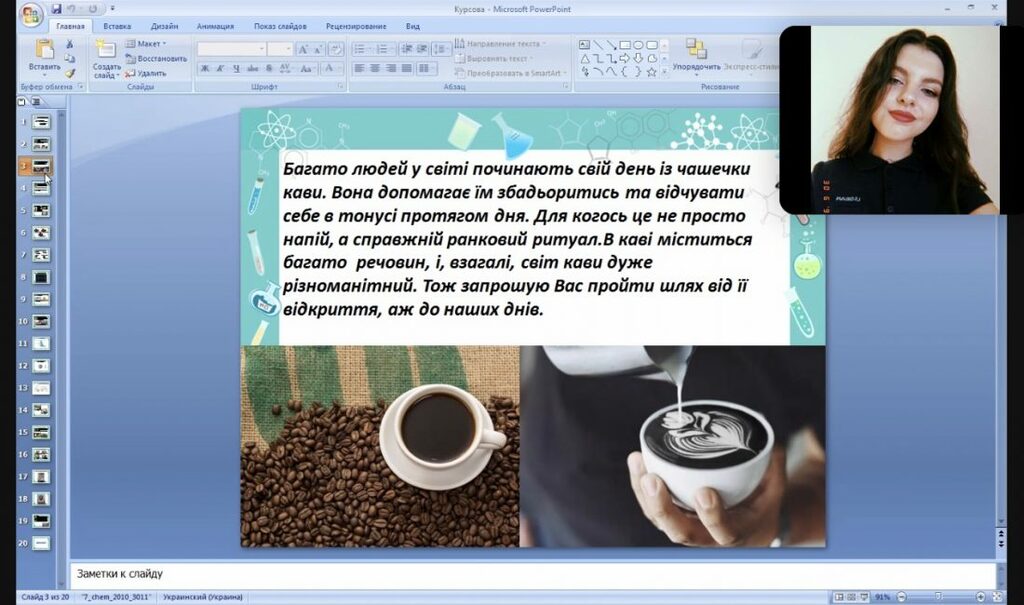
Task: Open the font name combo box
Action: (x=230, y=48)
